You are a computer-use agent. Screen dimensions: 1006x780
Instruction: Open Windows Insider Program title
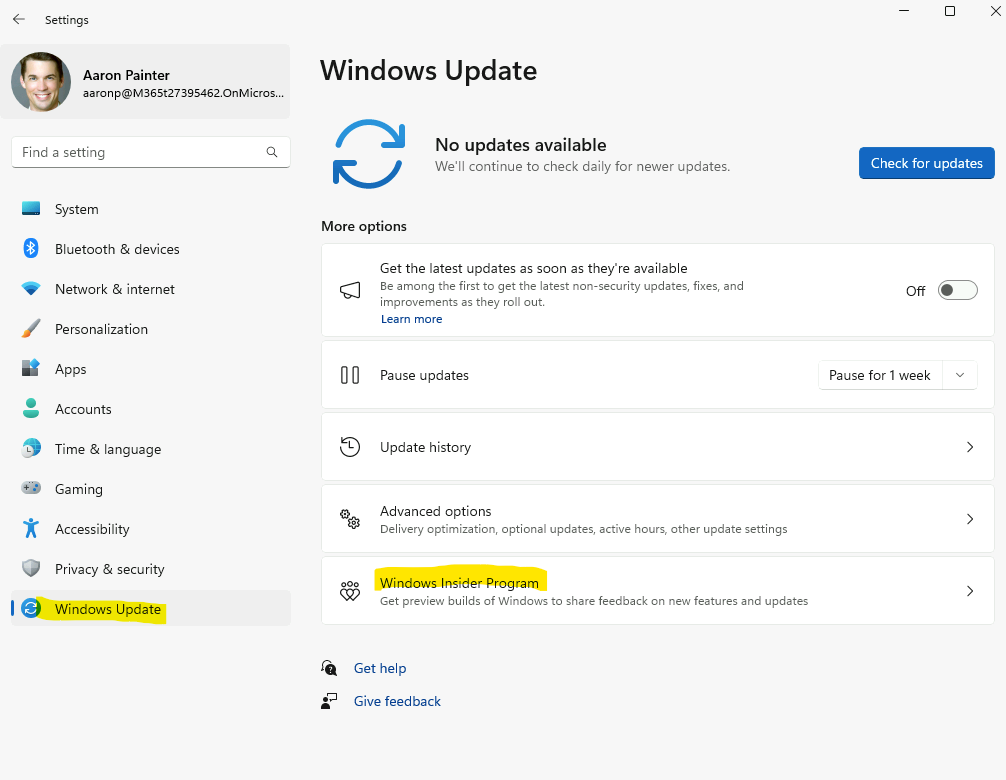click(459, 582)
